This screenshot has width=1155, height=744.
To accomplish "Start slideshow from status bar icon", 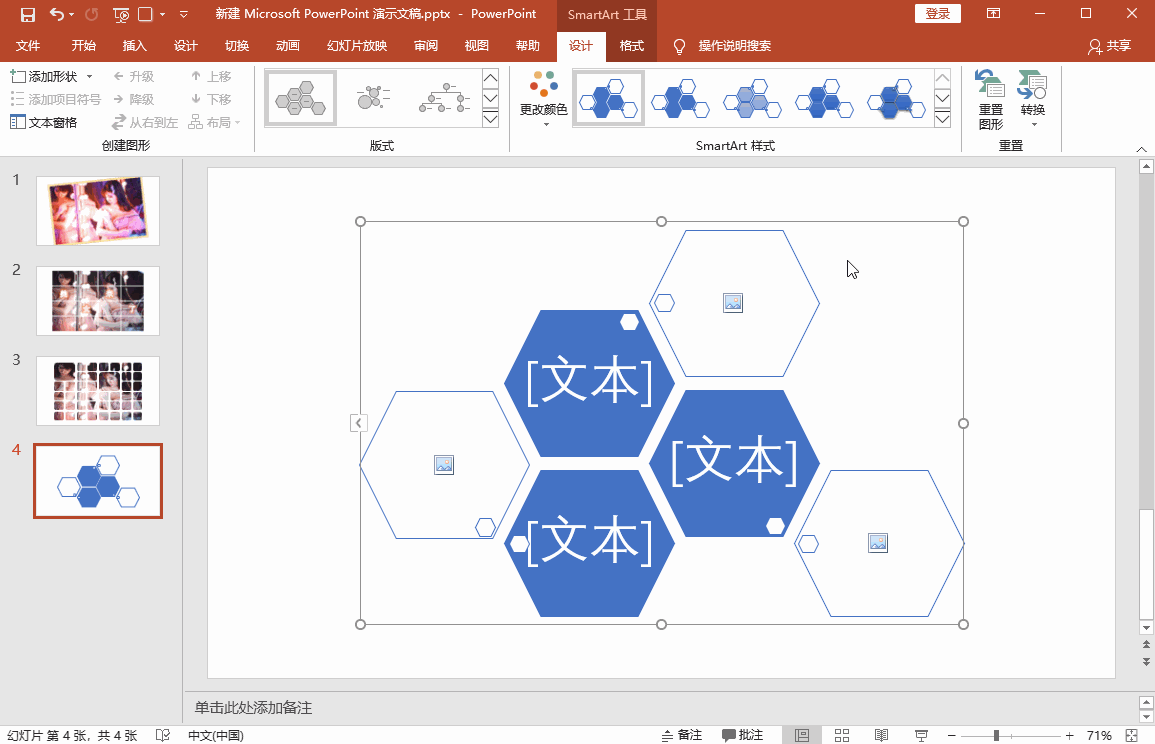I will 918,735.
